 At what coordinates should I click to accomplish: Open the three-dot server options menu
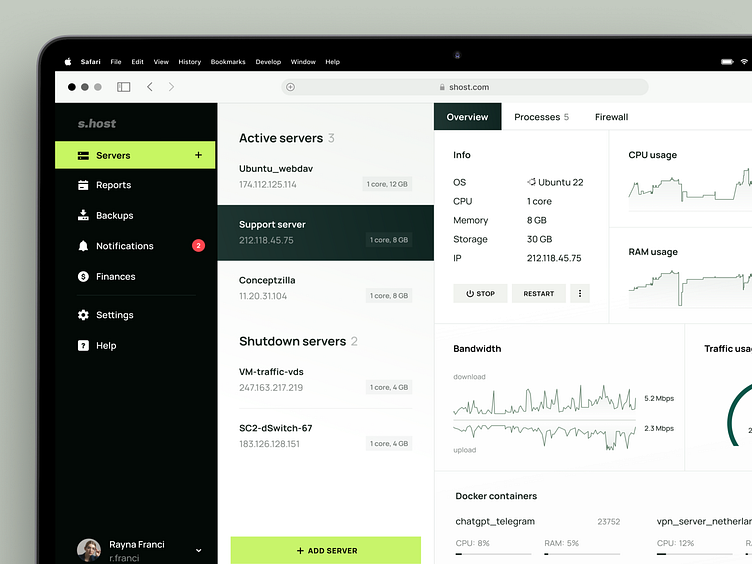tap(579, 294)
